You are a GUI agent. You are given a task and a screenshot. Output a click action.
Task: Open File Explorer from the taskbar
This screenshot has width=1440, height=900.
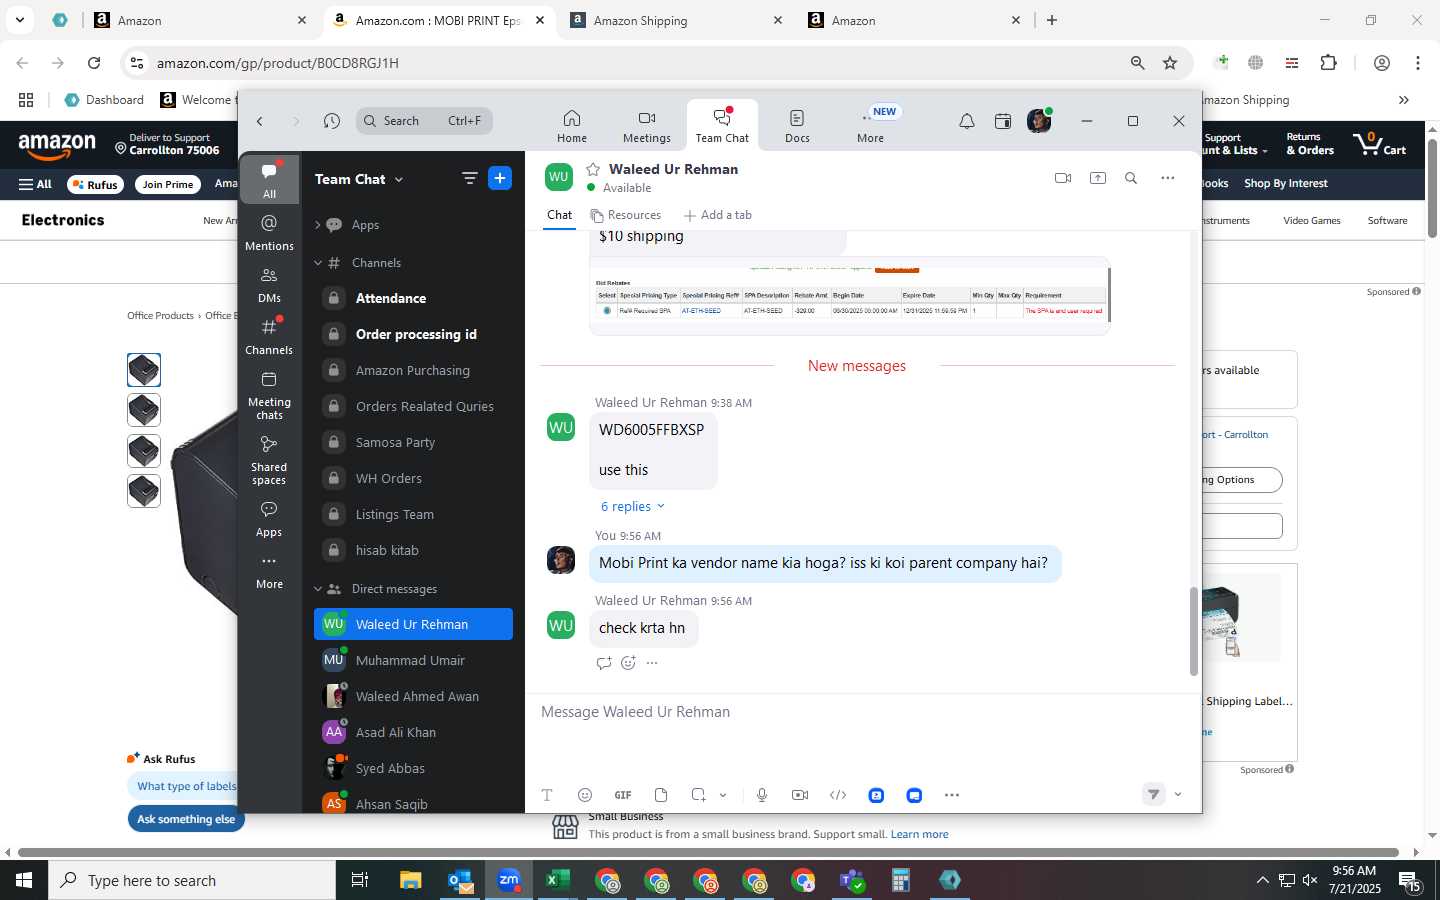[411, 880]
